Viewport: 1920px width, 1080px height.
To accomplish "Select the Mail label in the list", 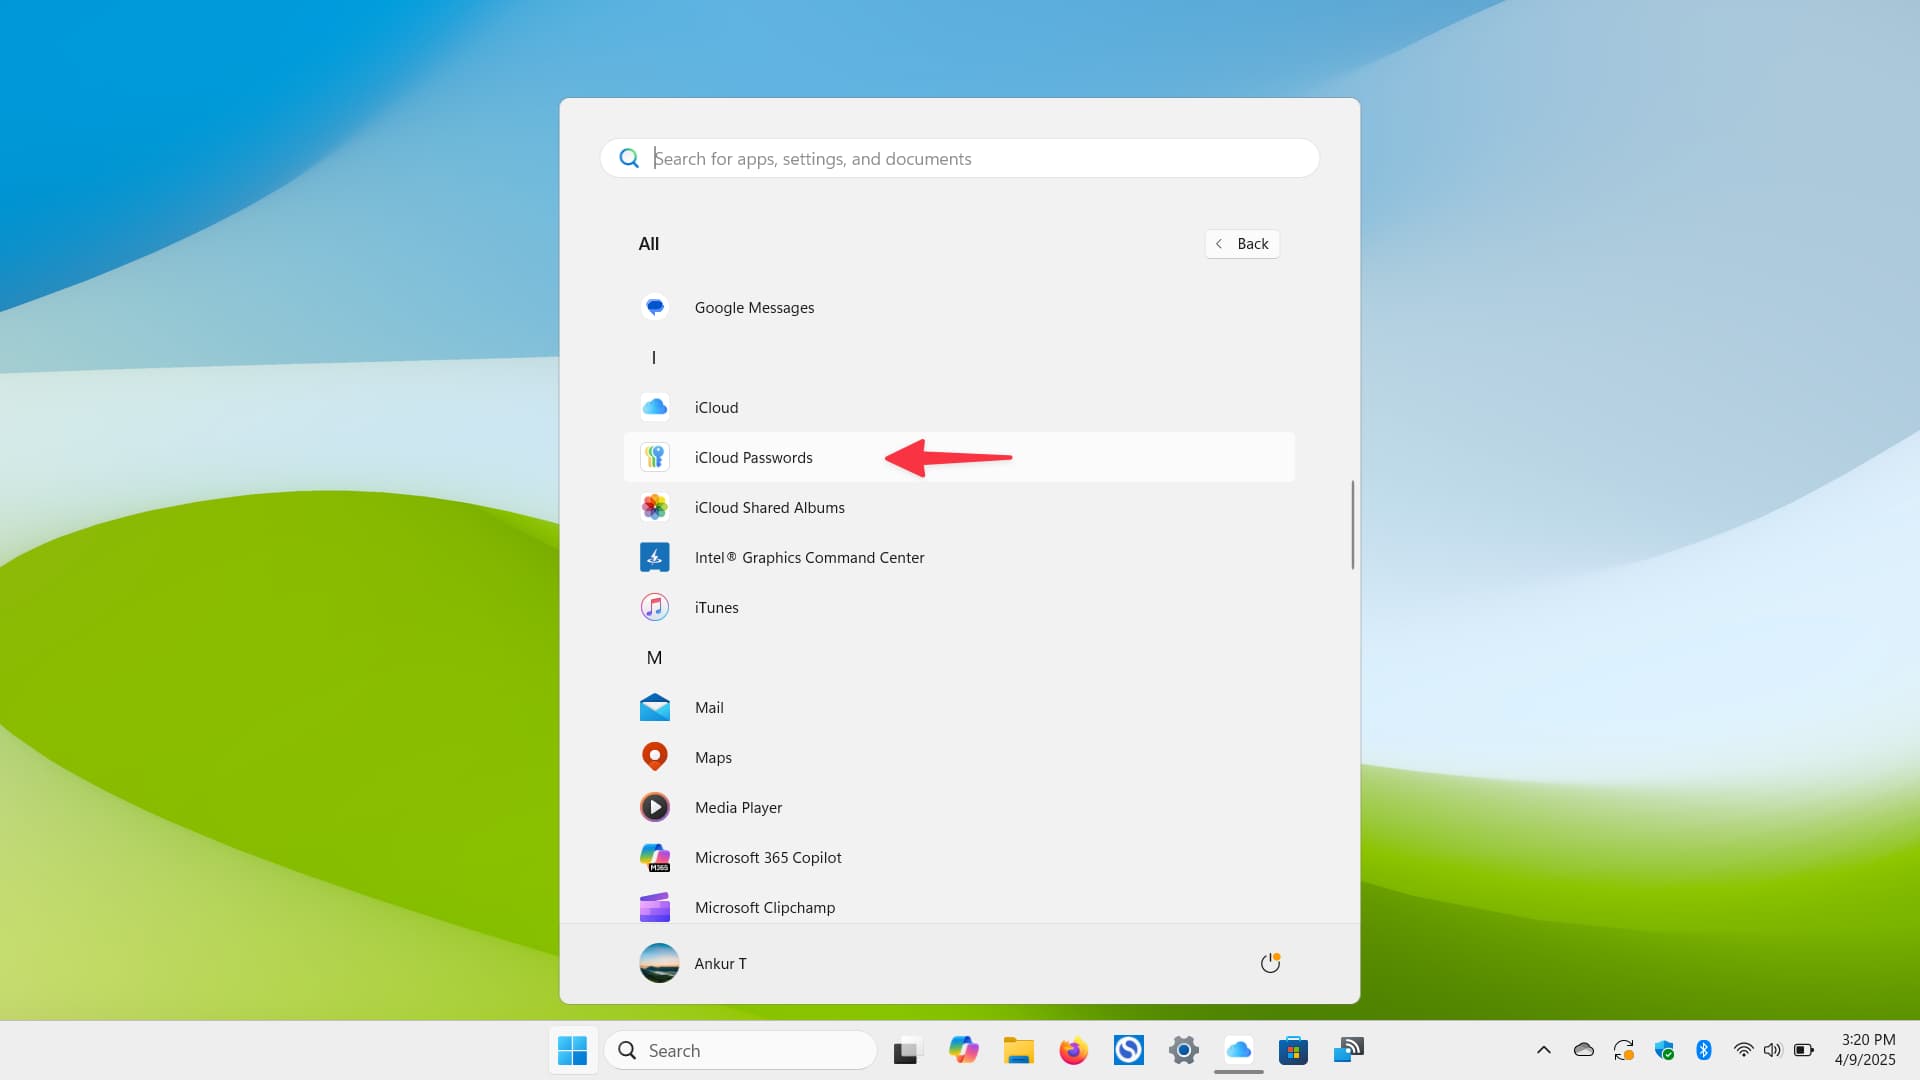I will pos(709,707).
